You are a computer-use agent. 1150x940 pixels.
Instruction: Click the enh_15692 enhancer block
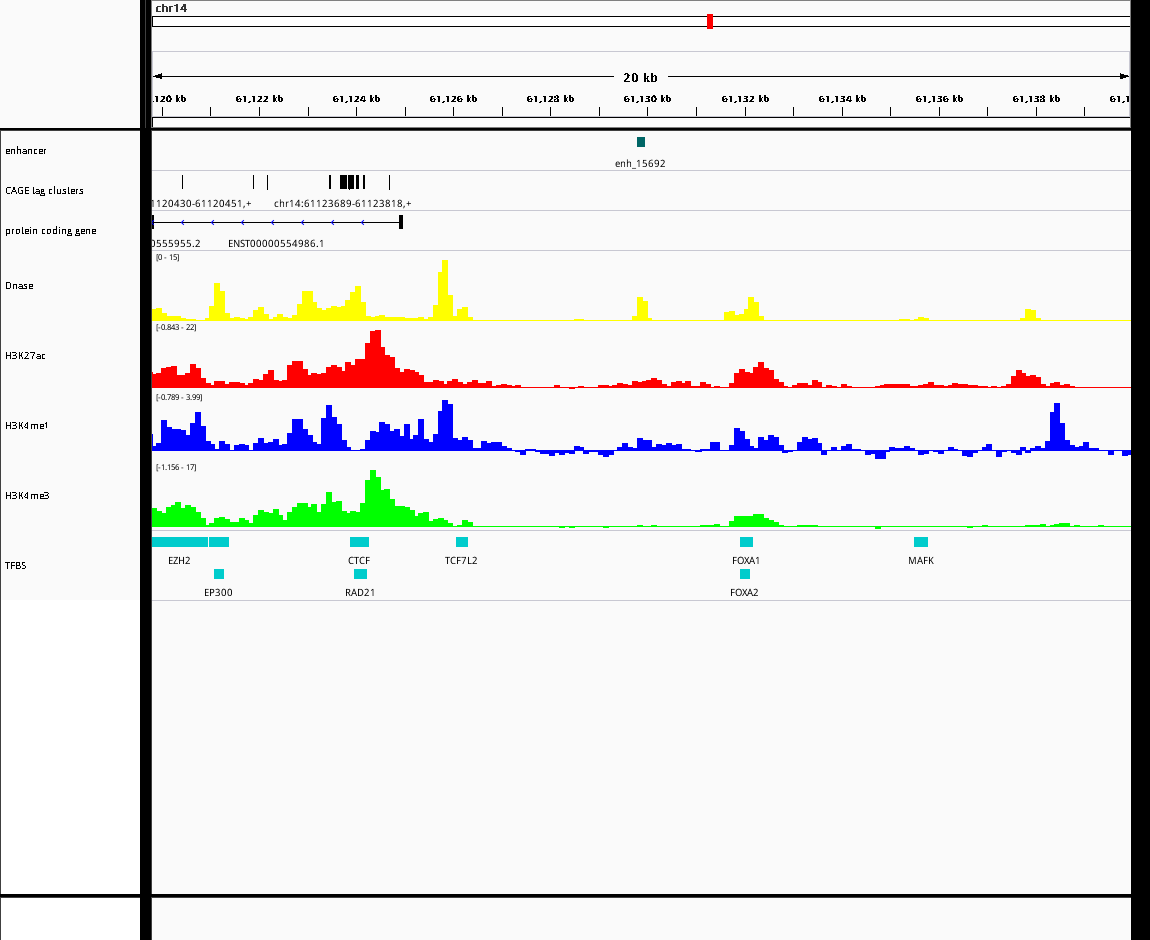[641, 142]
